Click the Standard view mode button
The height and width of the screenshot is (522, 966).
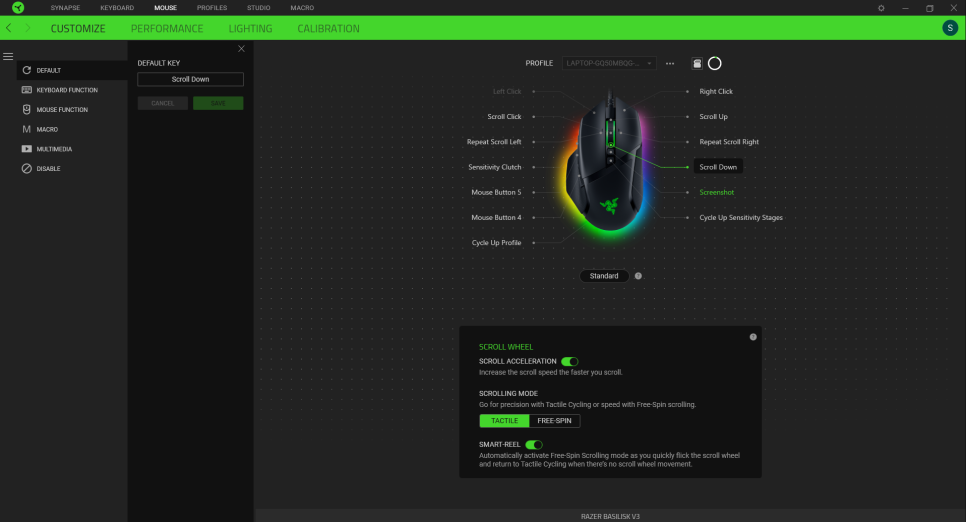pyautogui.click(x=604, y=276)
